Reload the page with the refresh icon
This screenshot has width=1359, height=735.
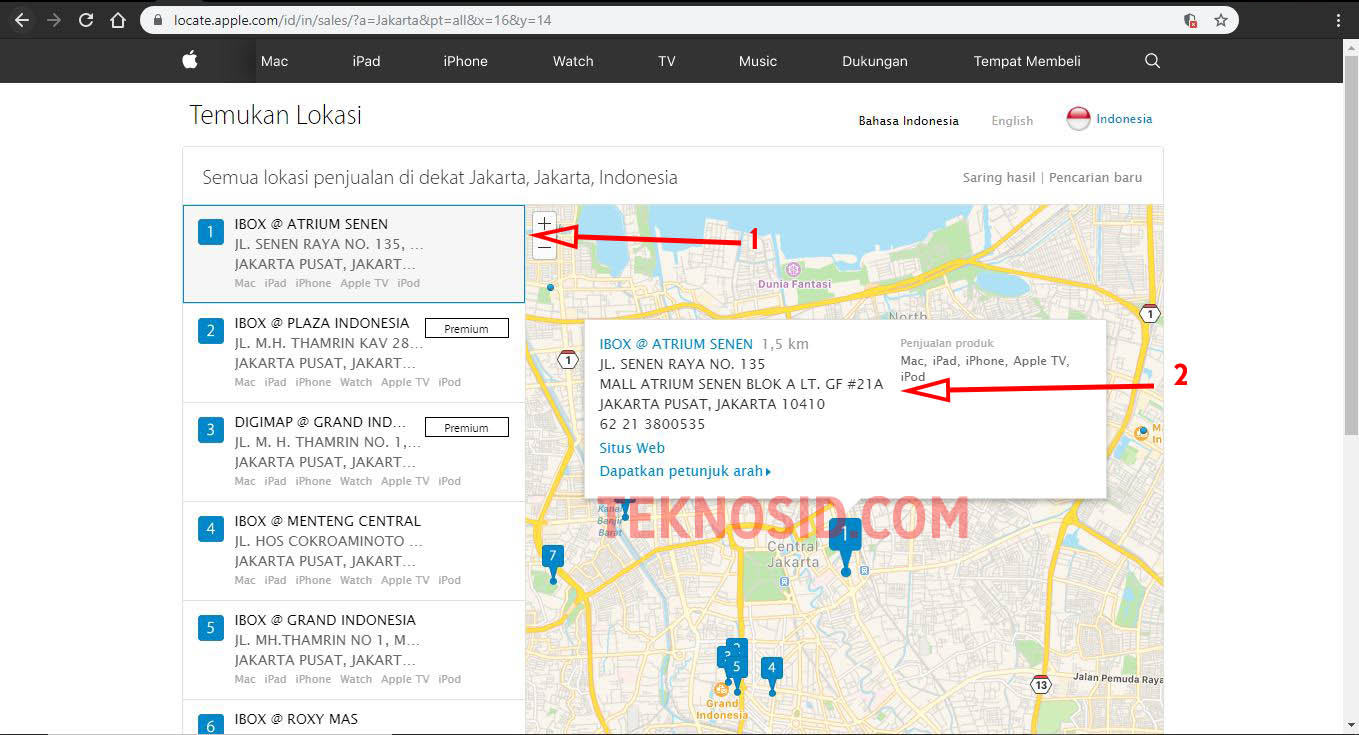coord(86,20)
